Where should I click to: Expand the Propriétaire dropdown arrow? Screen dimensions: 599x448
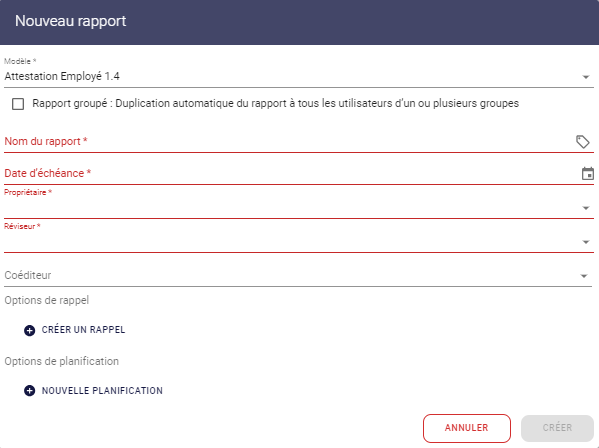pyautogui.click(x=585, y=208)
